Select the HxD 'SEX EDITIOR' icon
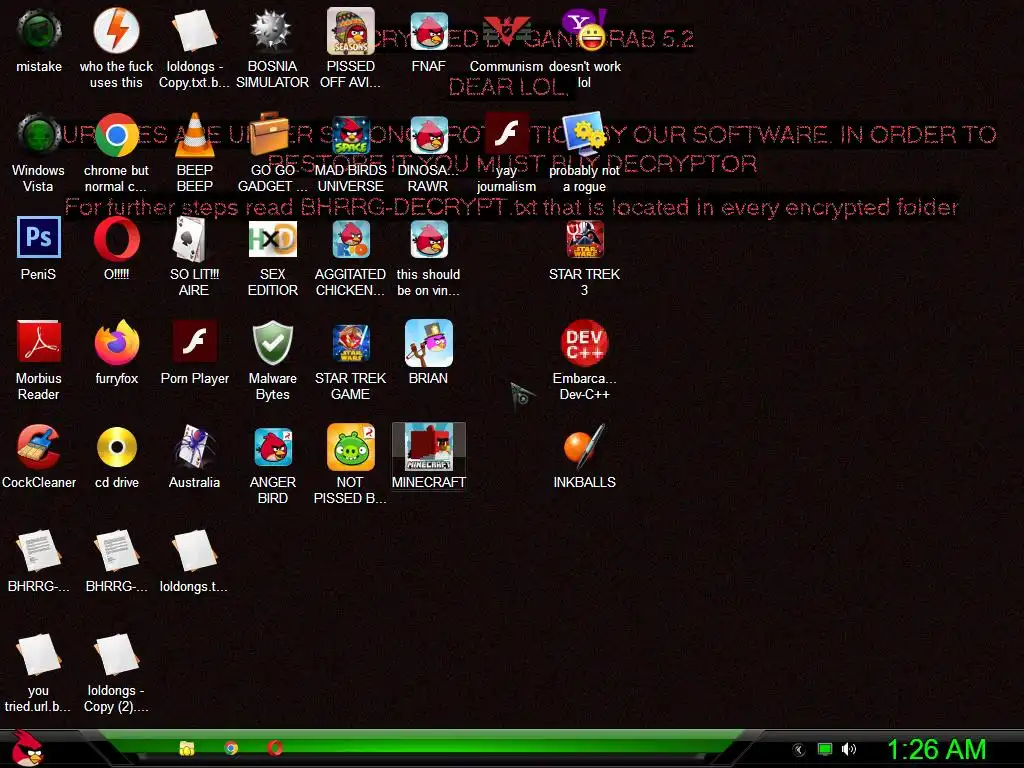Viewport: 1024px width, 768px height. [272, 239]
